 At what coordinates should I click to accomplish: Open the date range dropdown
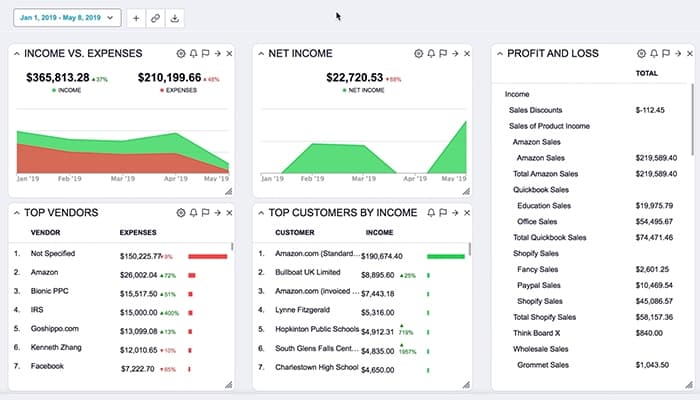(66, 18)
